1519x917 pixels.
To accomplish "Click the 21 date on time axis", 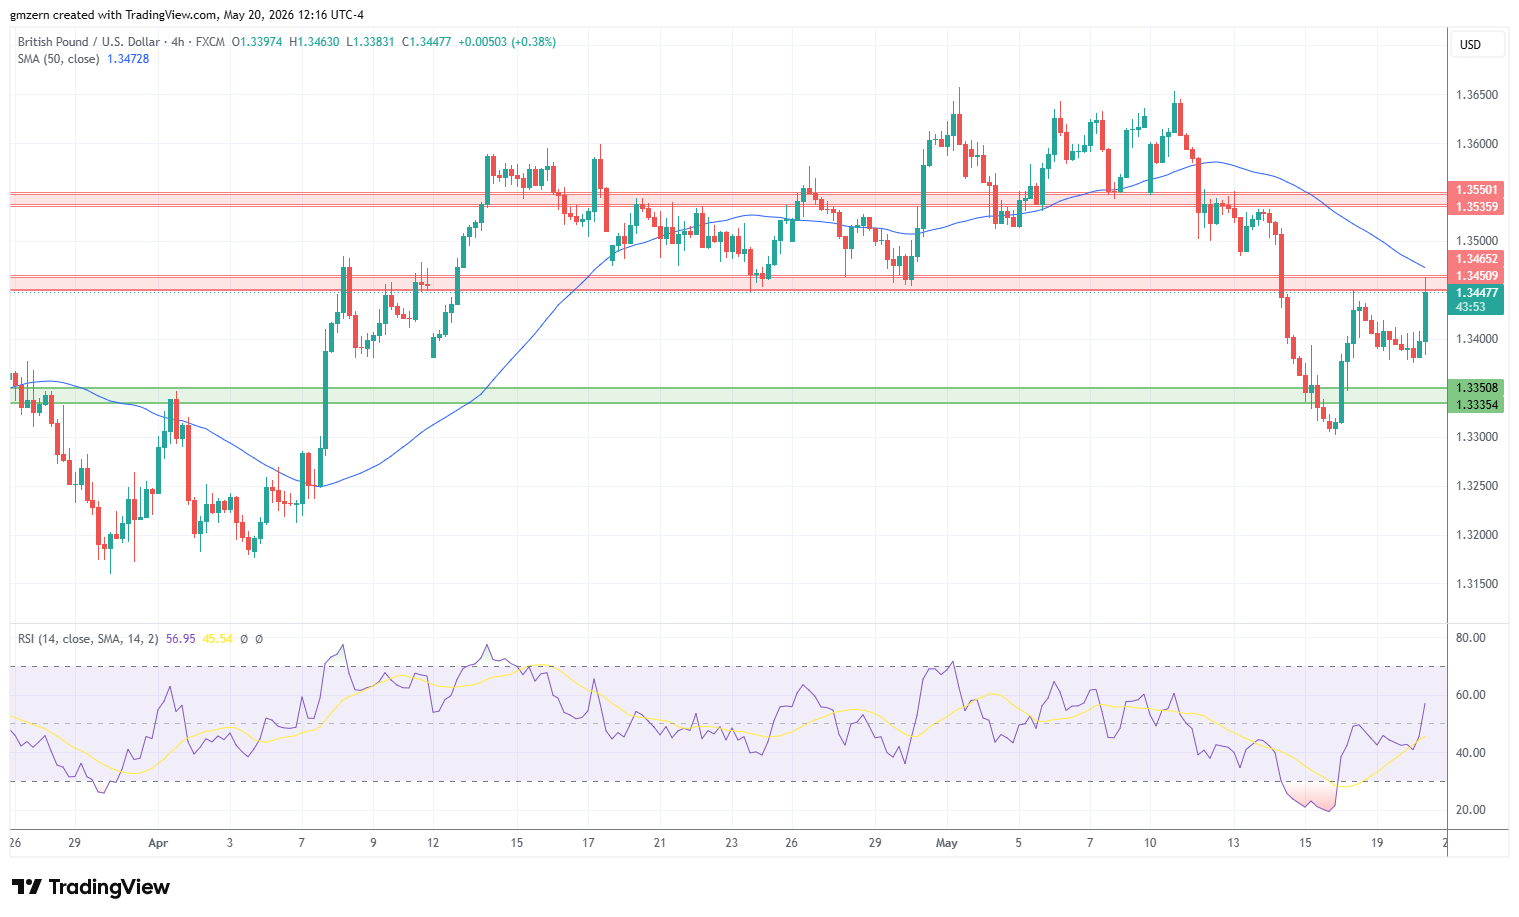I will pos(660,843).
